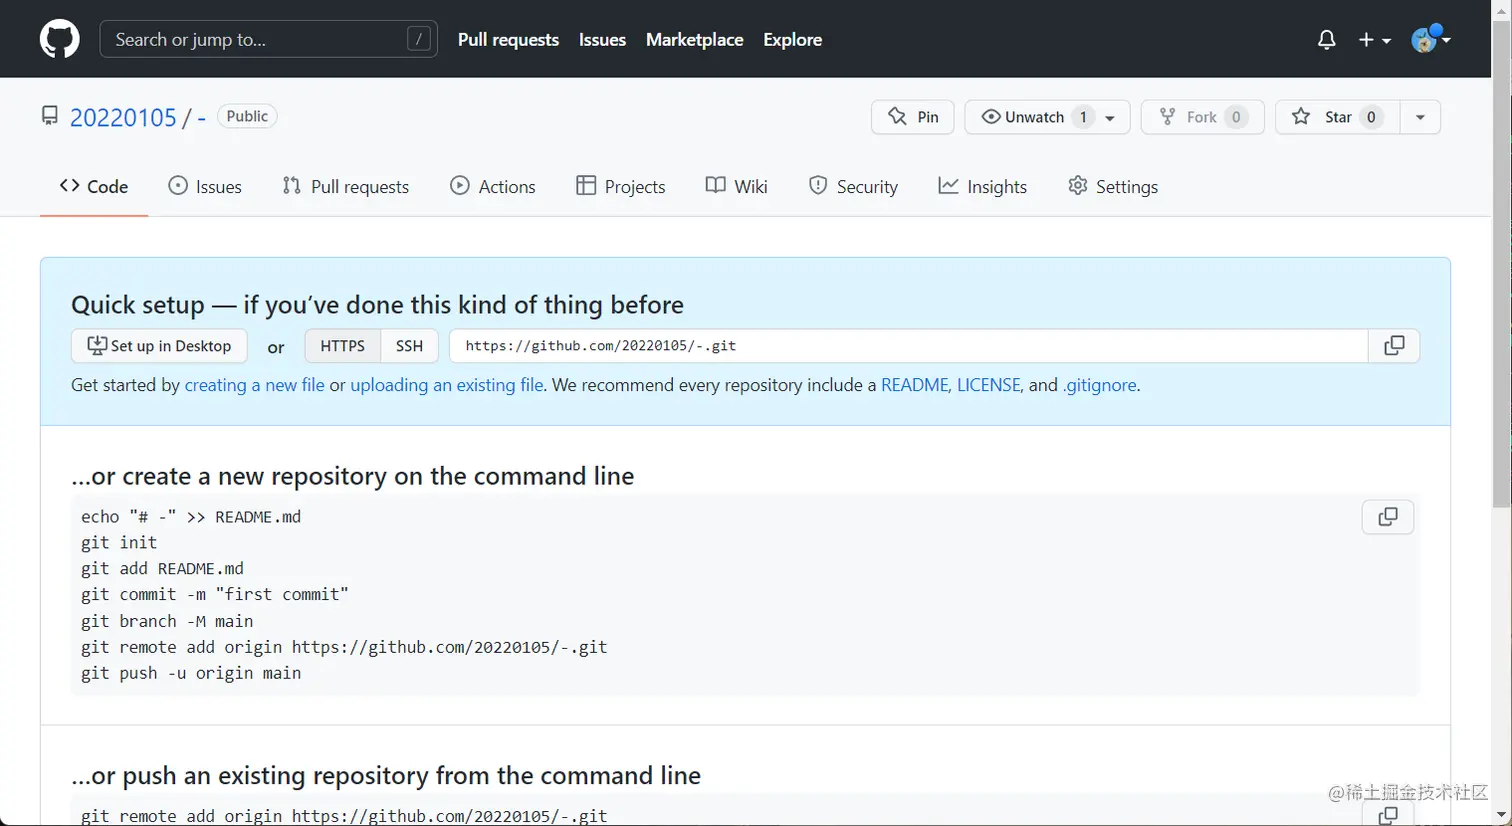
Task: Open the README link
Action: click(914, 385)
